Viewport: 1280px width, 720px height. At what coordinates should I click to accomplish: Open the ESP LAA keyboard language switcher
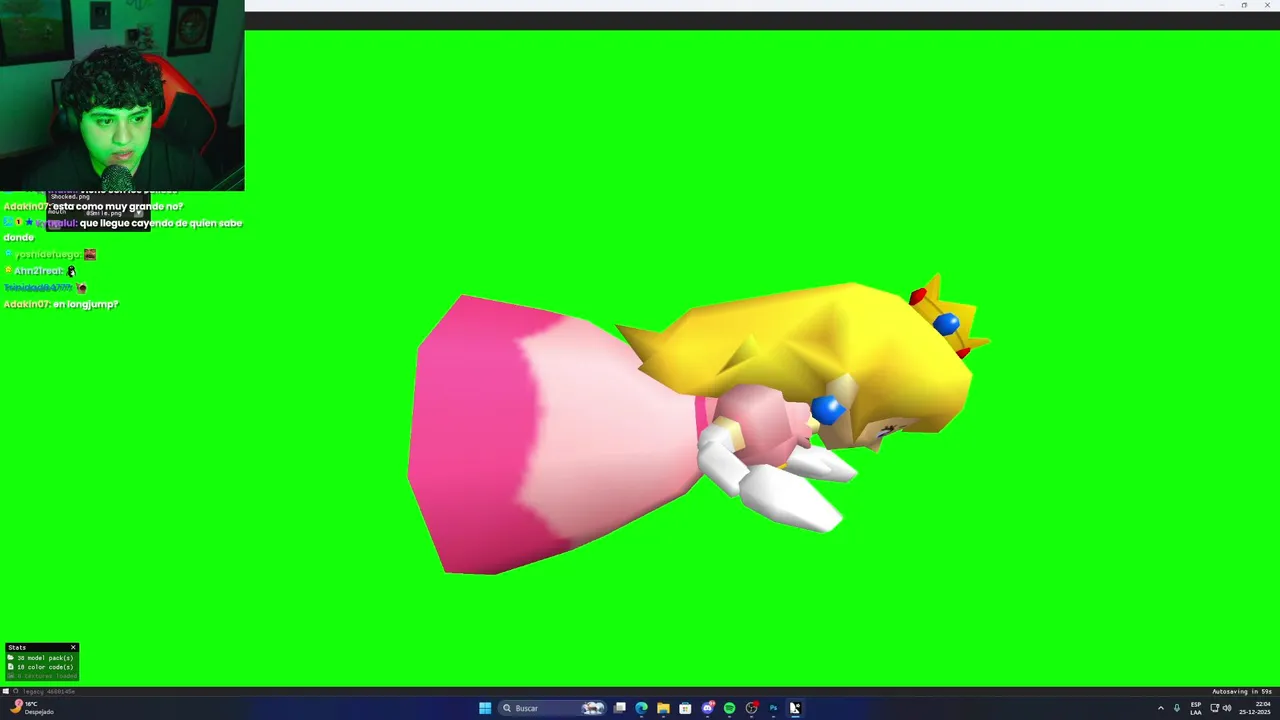(x=1196, y=708)
